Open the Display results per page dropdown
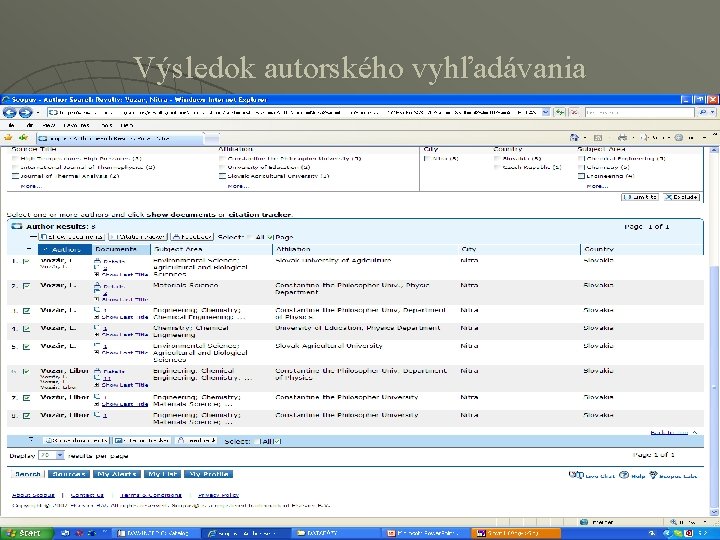 click(x=51, y=455)
